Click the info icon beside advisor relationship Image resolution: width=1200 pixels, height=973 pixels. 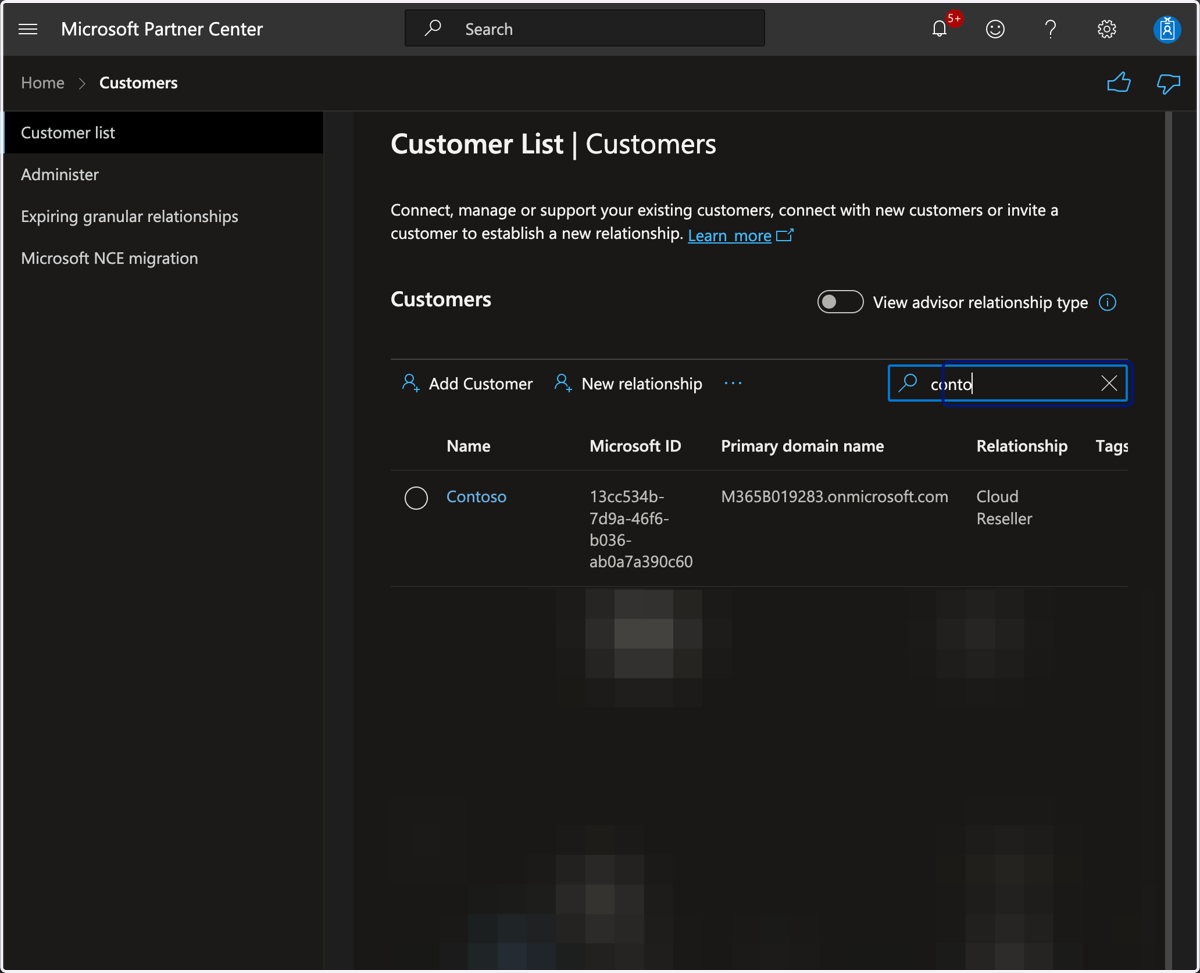pos(1107,302)
